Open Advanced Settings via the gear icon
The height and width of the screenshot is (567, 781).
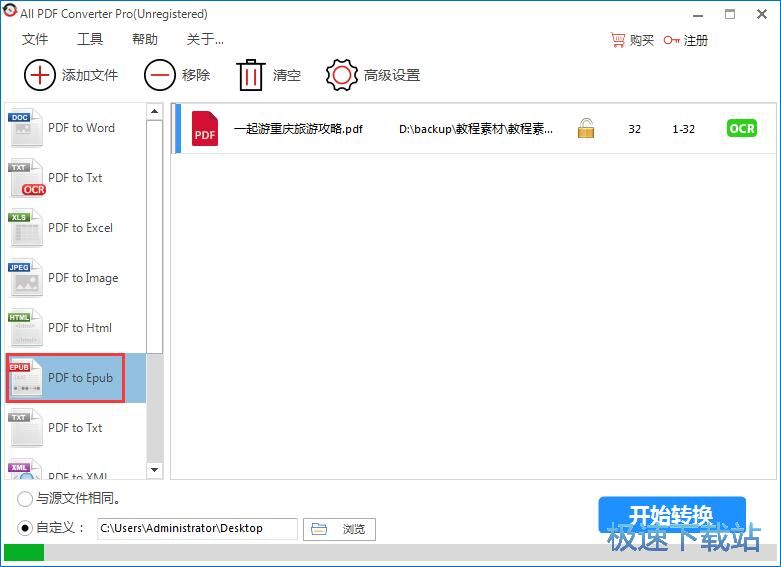coord(342,75)
